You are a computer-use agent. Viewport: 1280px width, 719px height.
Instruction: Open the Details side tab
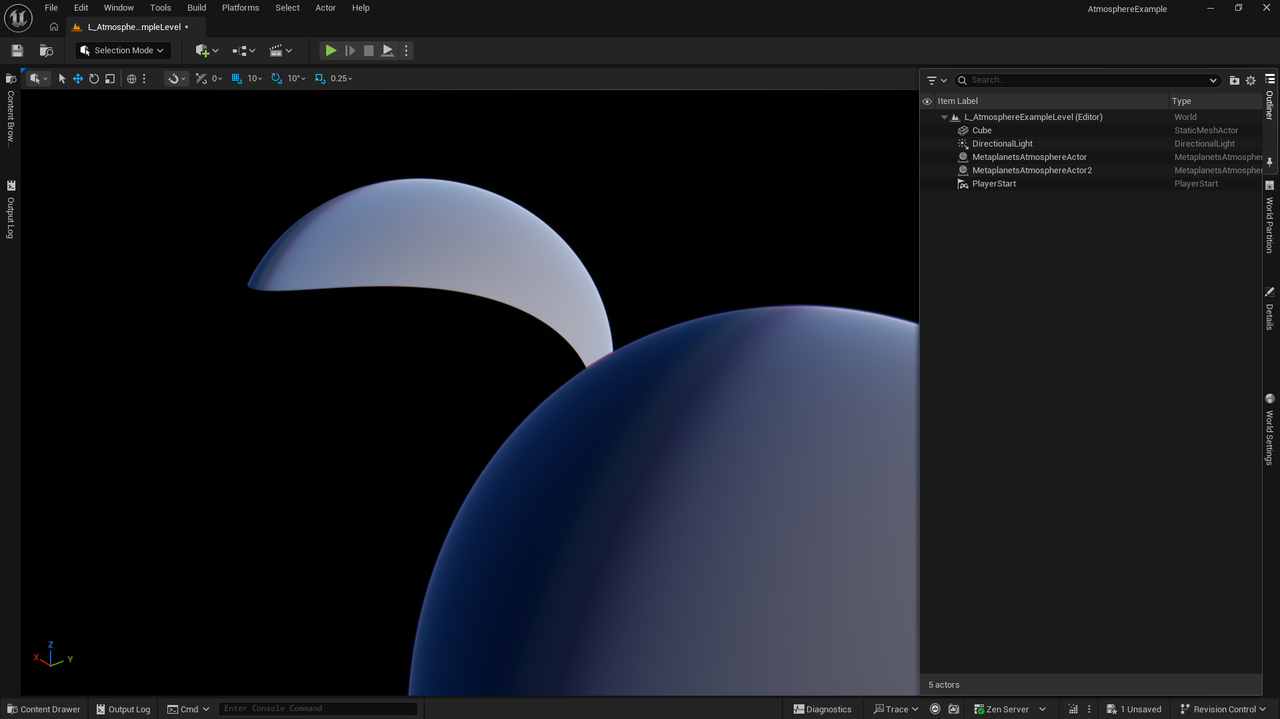1270,310
